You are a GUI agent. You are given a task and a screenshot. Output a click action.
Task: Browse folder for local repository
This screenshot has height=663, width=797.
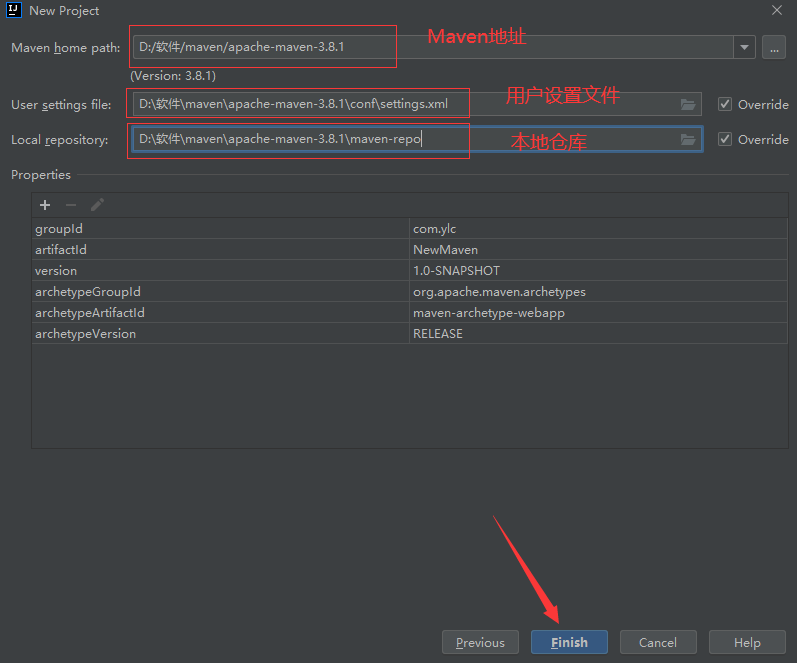pos(688,140)
